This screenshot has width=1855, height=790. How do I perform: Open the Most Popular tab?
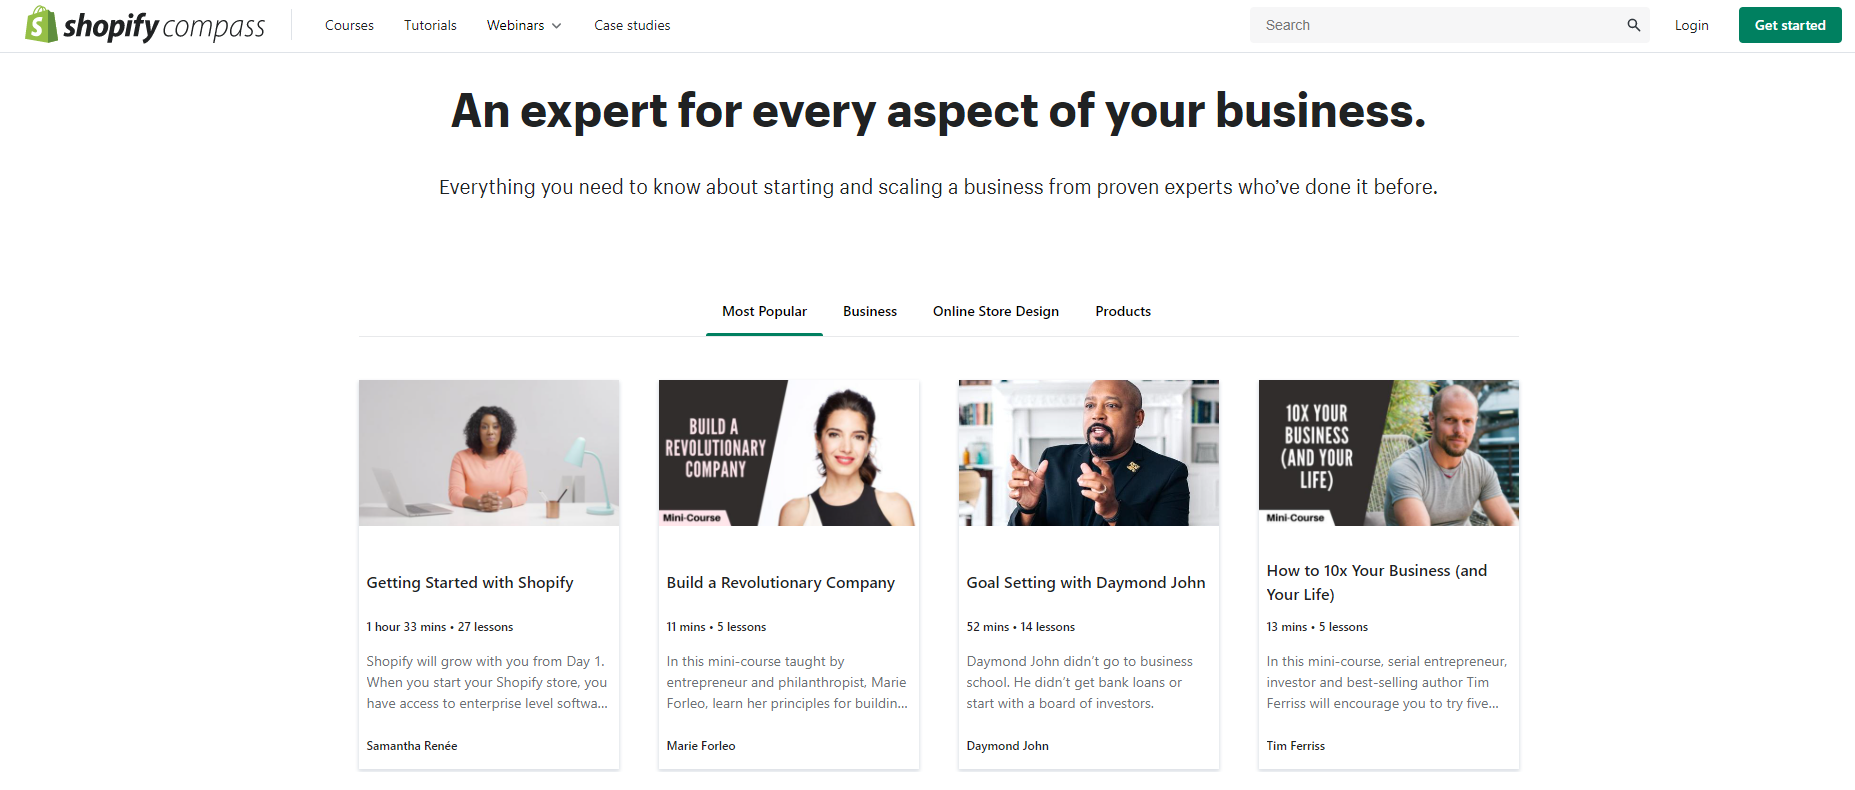(x=764, y=311)
